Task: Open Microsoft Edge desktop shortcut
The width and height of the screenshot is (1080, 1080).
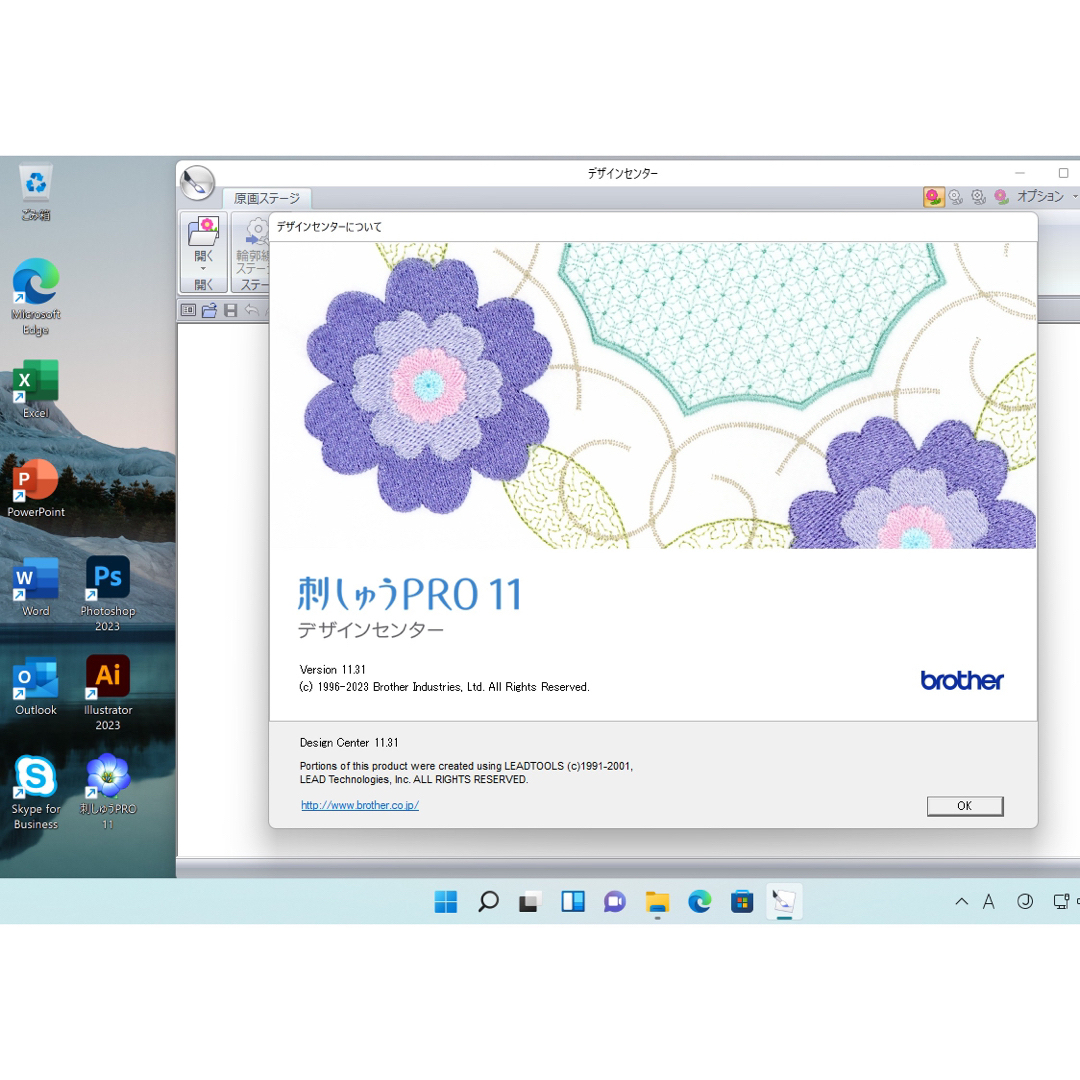Action: 36,297
